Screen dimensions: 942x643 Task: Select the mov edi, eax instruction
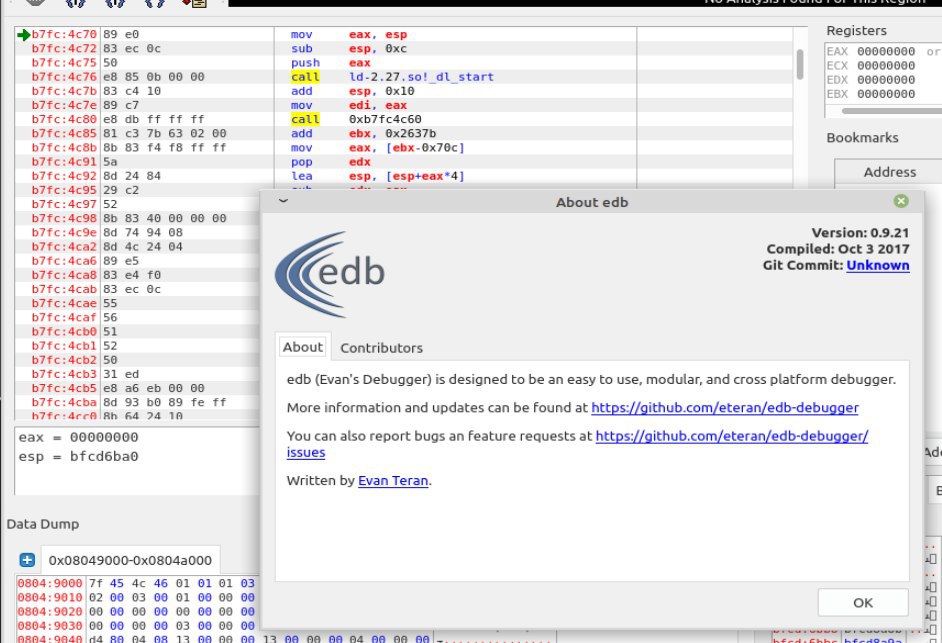click(x=349, y=105)
